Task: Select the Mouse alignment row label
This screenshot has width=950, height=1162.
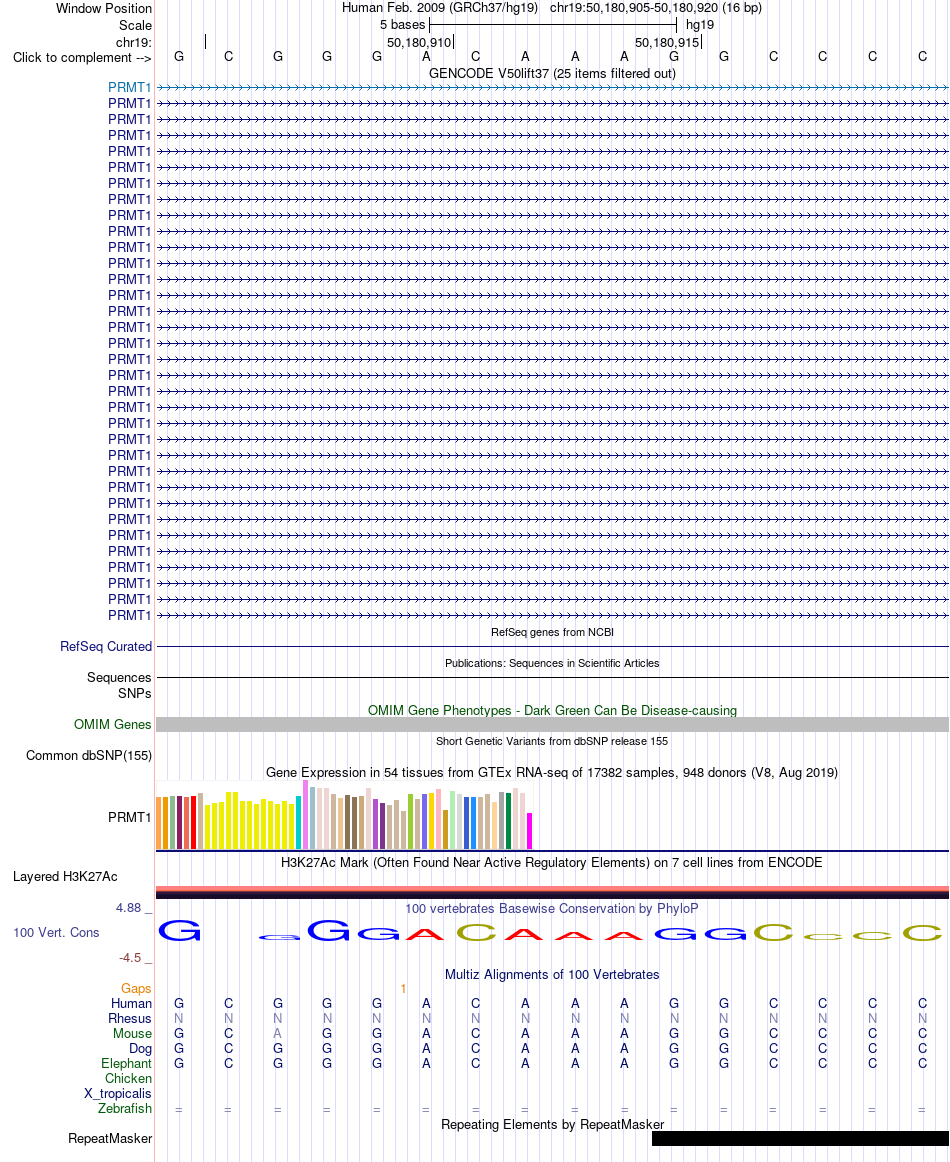Action: [x=132, y=1033]
